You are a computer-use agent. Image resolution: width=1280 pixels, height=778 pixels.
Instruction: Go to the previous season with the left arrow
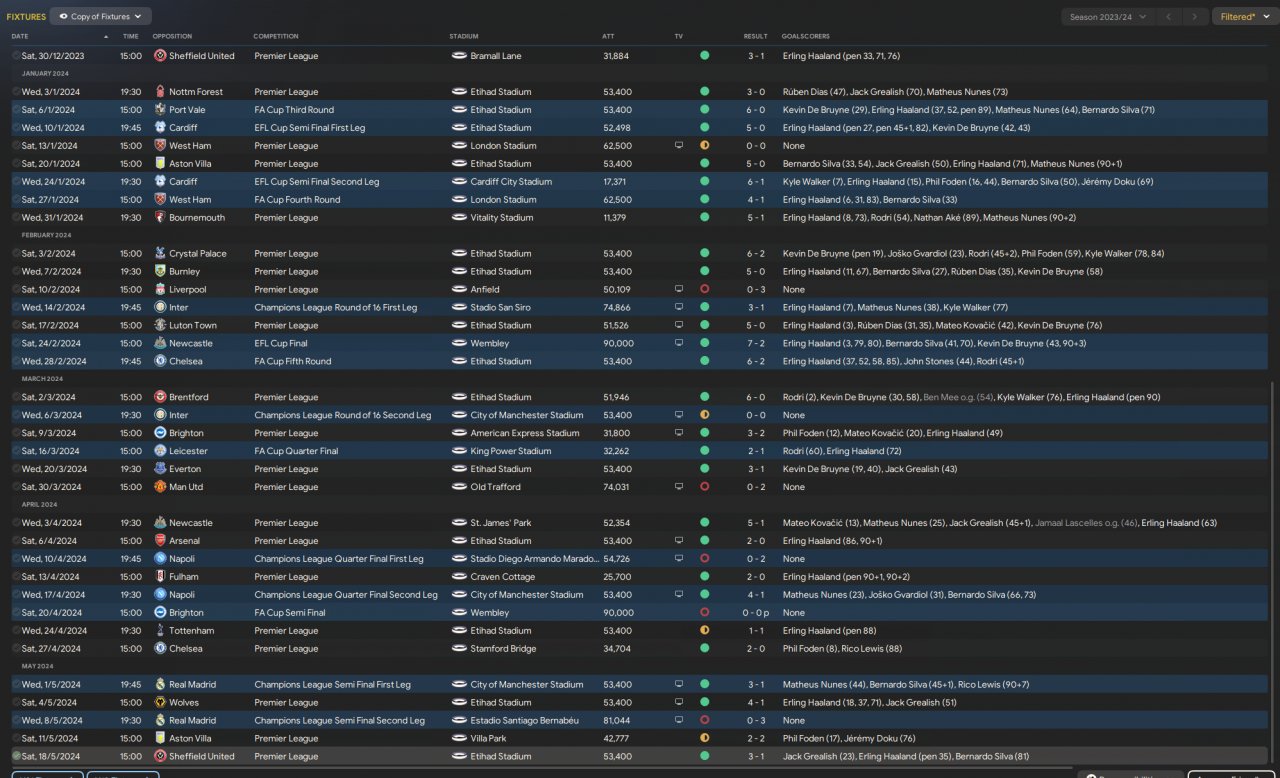point(1169,16)
